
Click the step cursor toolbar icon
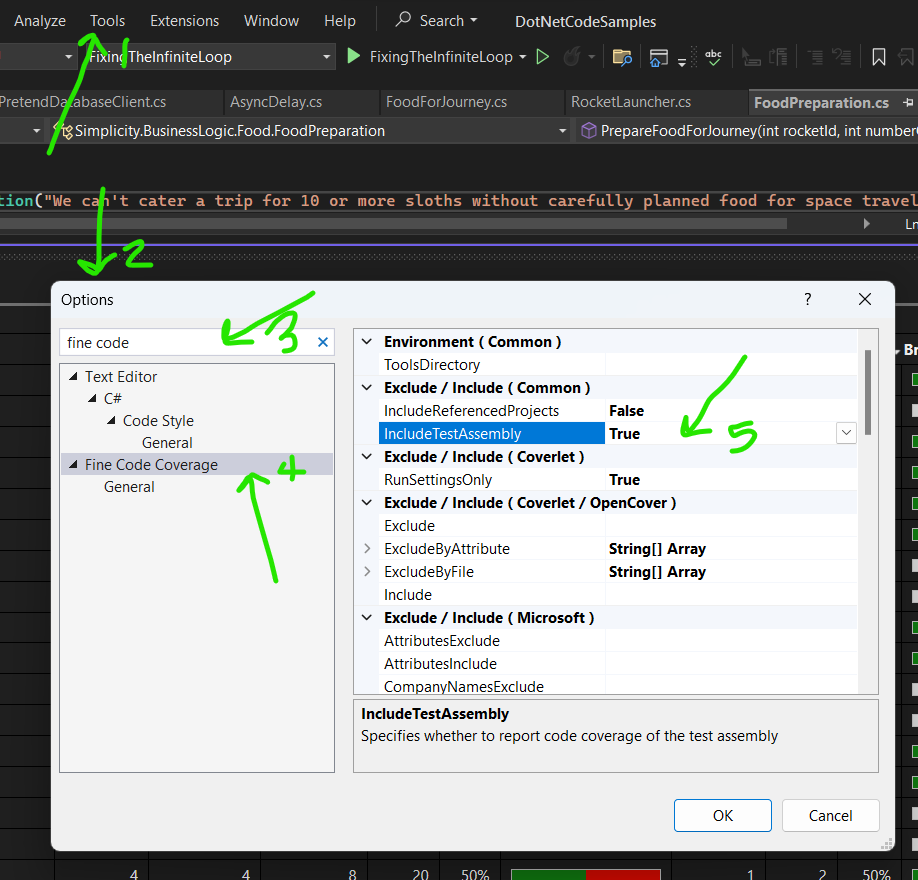751,57
